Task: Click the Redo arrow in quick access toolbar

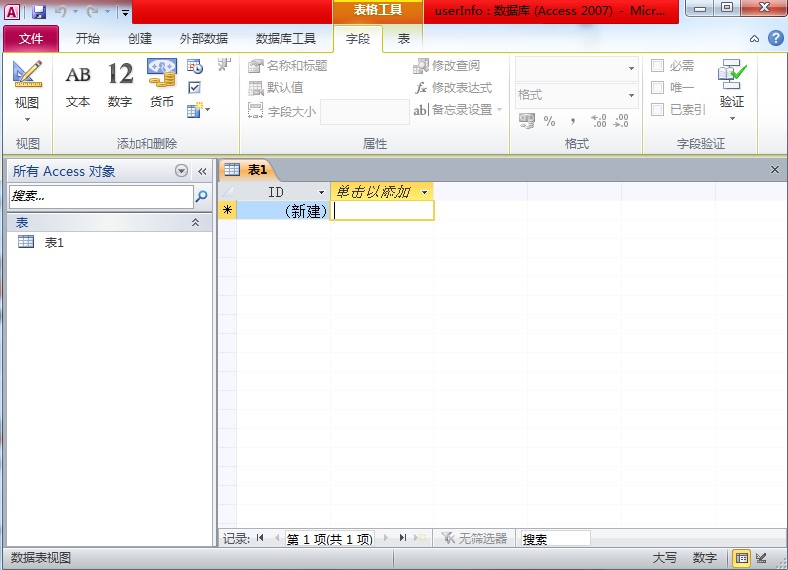Action: (x=92, y=12)
